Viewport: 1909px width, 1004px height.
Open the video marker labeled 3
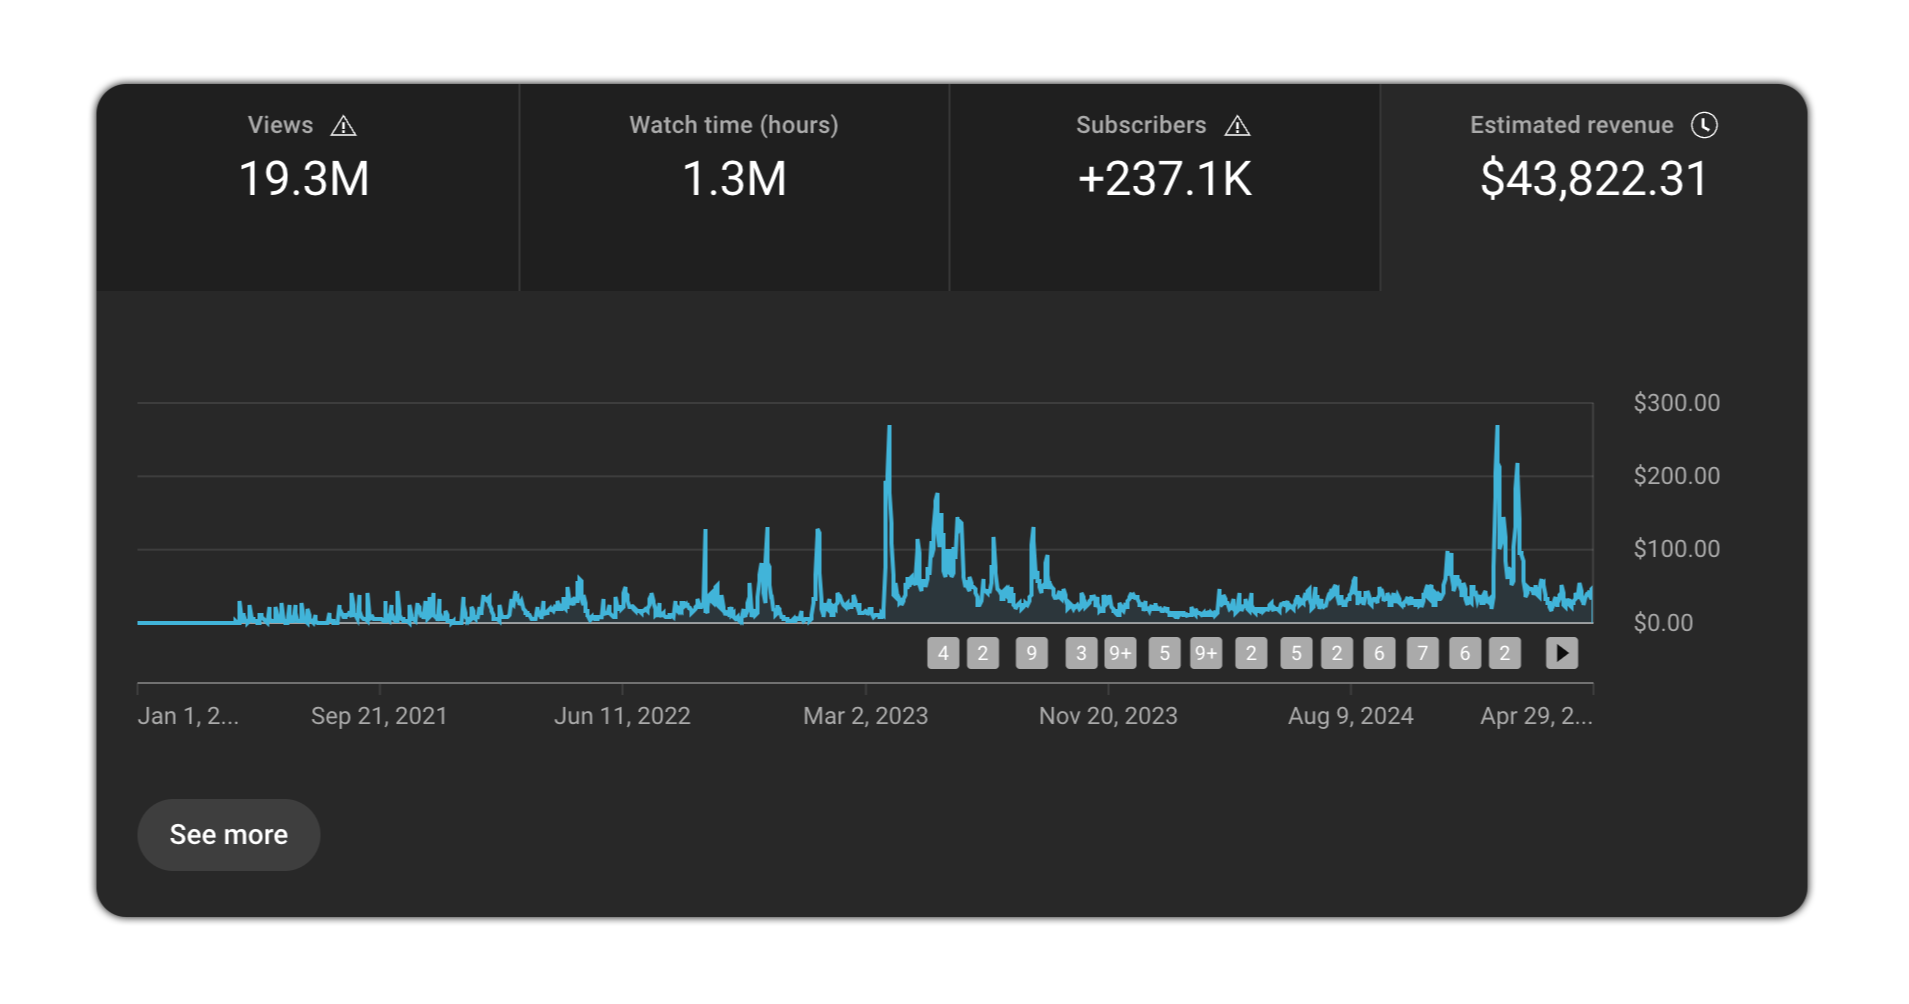coord(1081,653)
